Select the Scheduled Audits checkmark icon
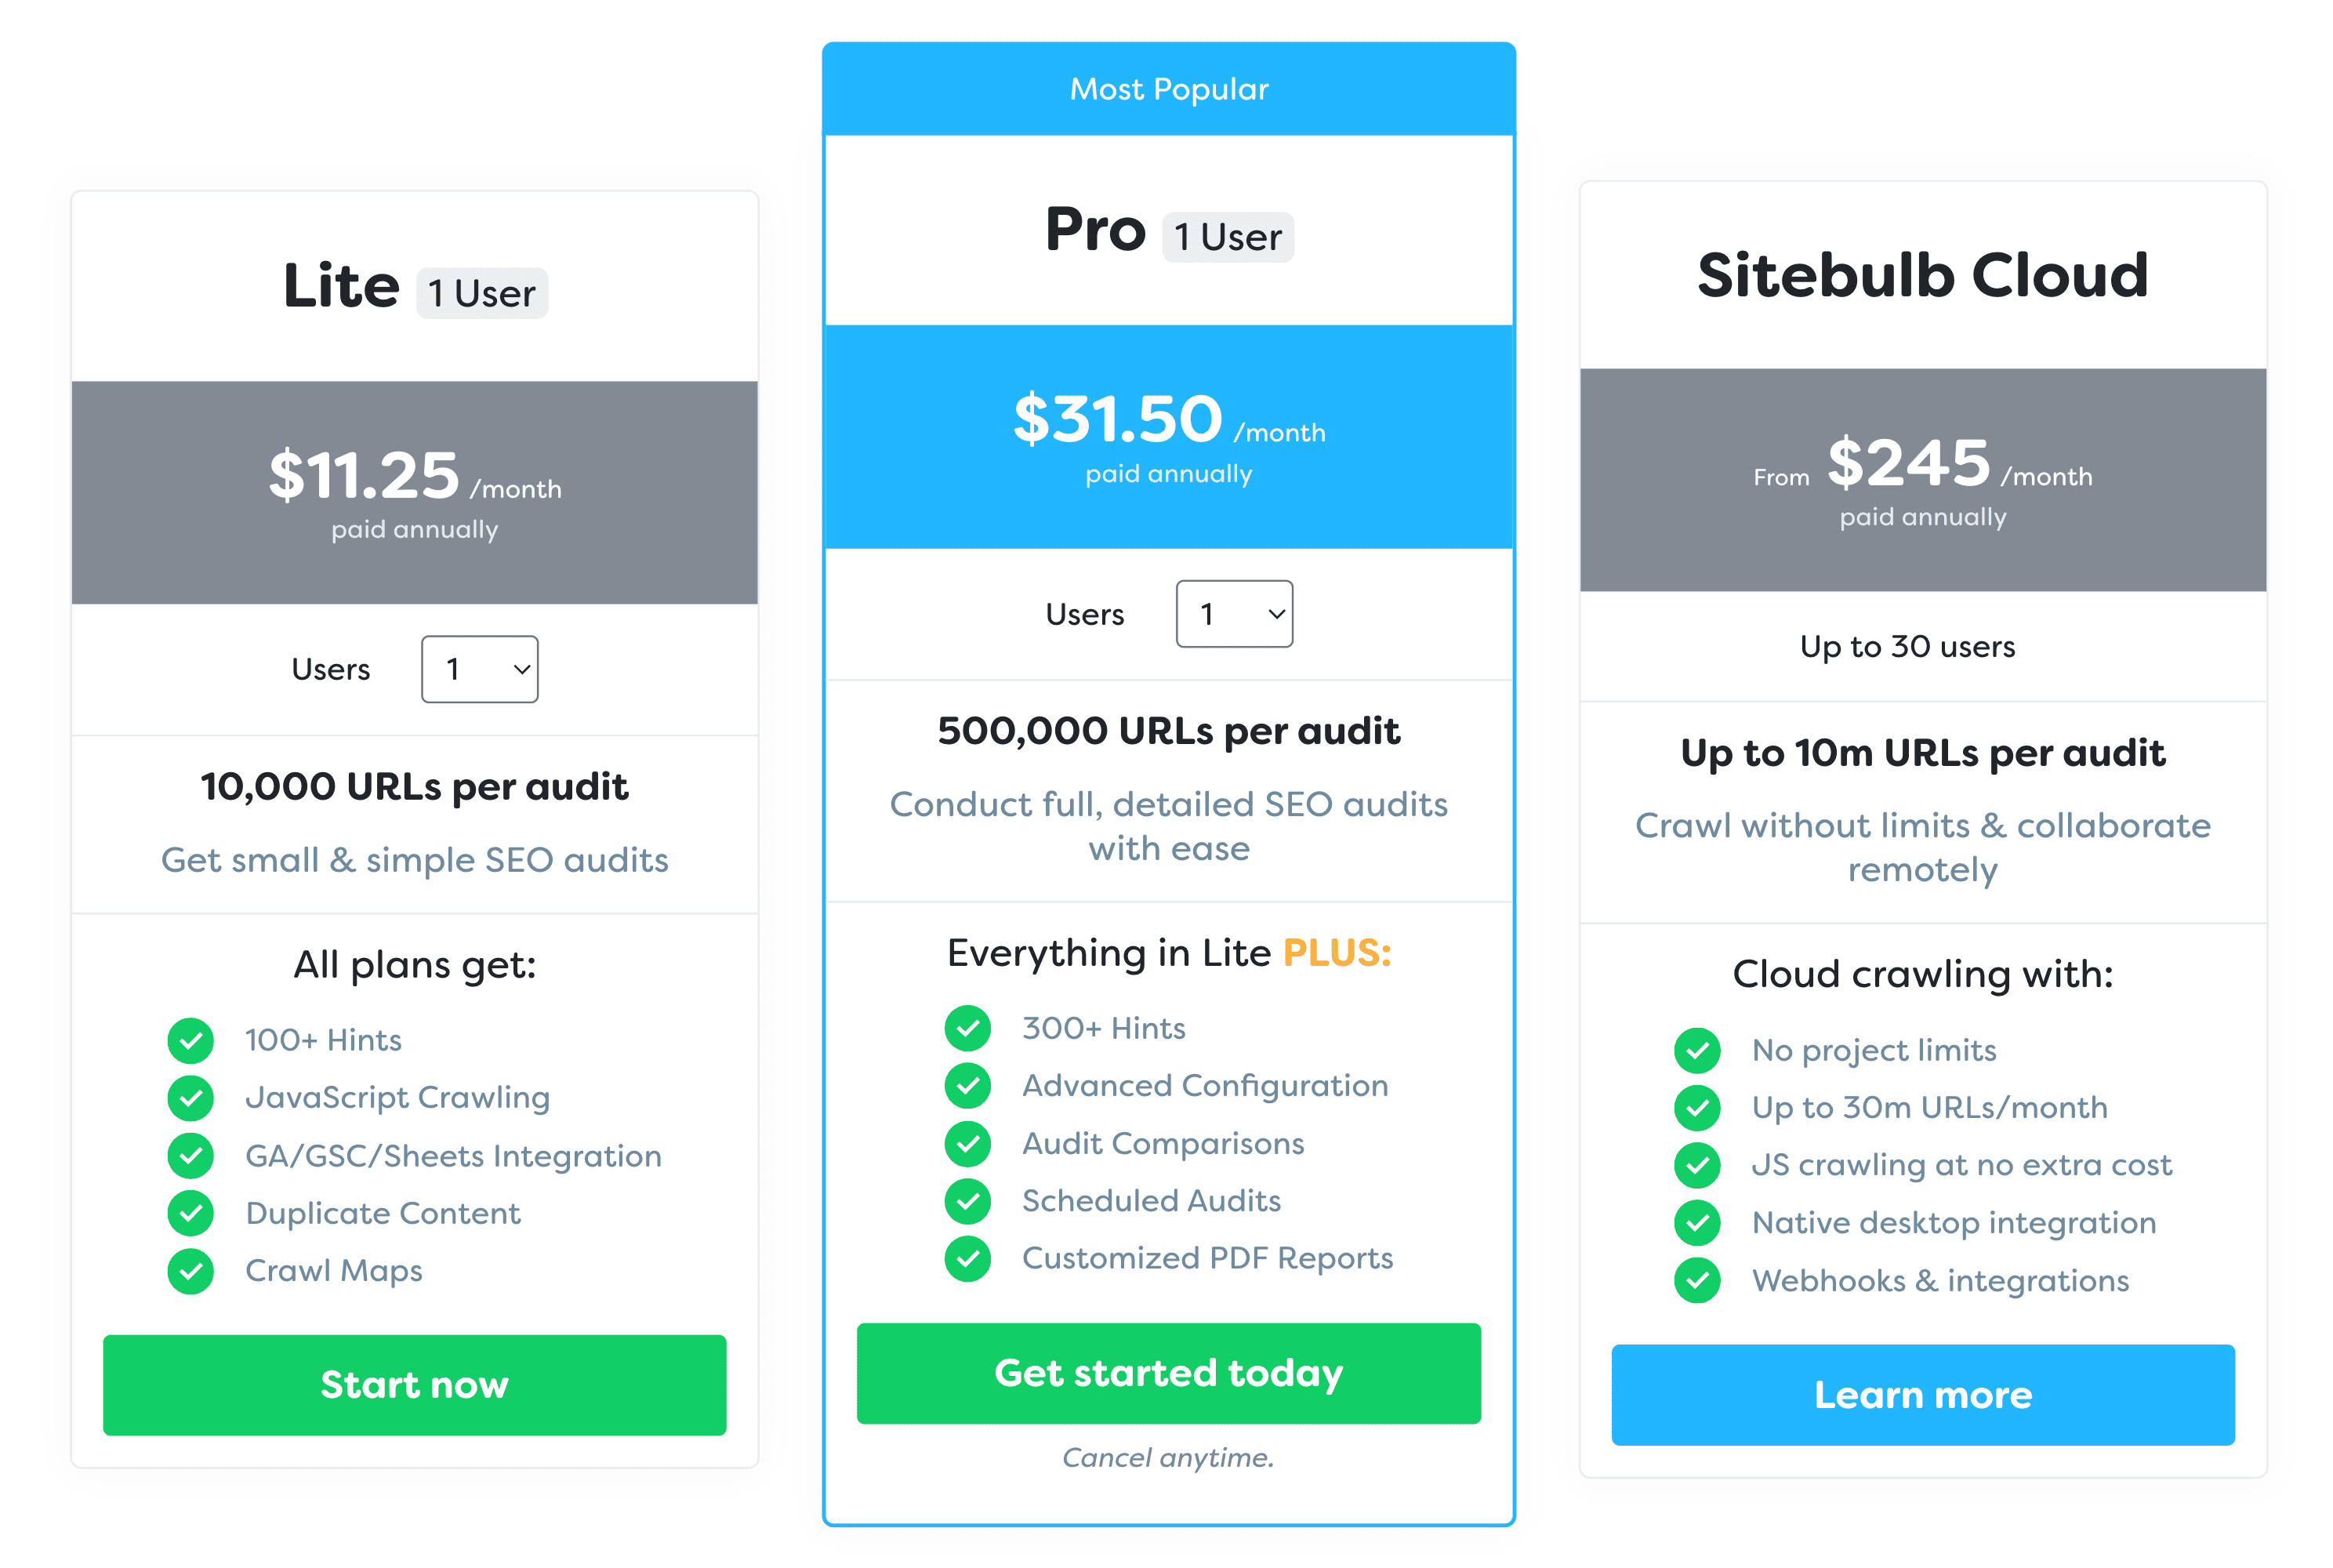Screen dimensions: 2333x1568 pyautogui.click(x=967, y=1201)
